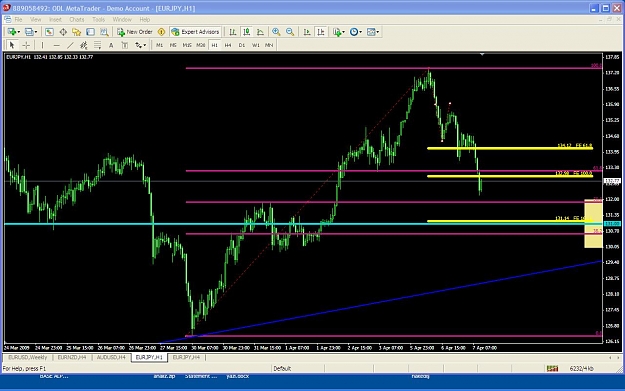625x391 pixels.
Task: Open the Statement taskbar item
Action: [201, 376]
